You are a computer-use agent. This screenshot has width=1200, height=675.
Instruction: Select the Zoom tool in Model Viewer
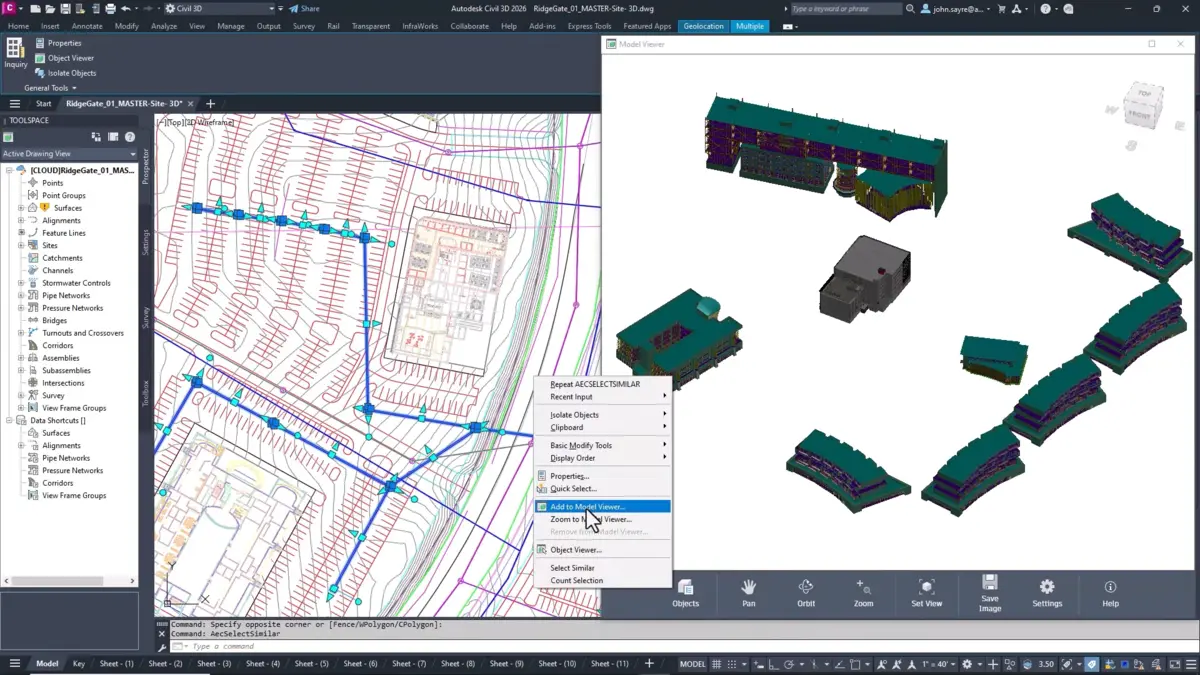pyautogui.click(x=863, y=592)
